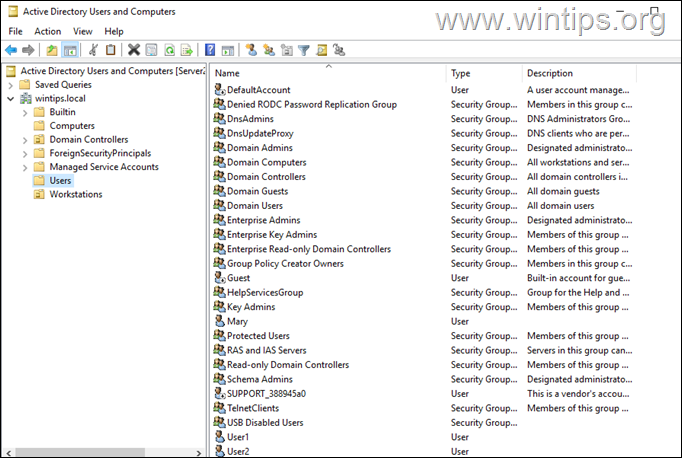This screenshot has height=458, width=682.
Task: Click the Up one level folder icon
Action: [x=52, y=49]
